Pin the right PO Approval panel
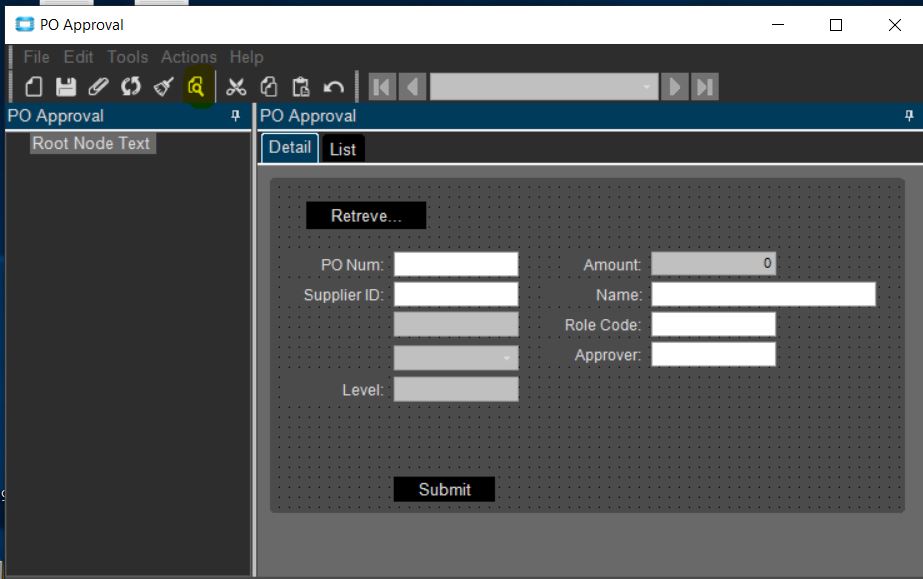923x579 pixels. 909,116
